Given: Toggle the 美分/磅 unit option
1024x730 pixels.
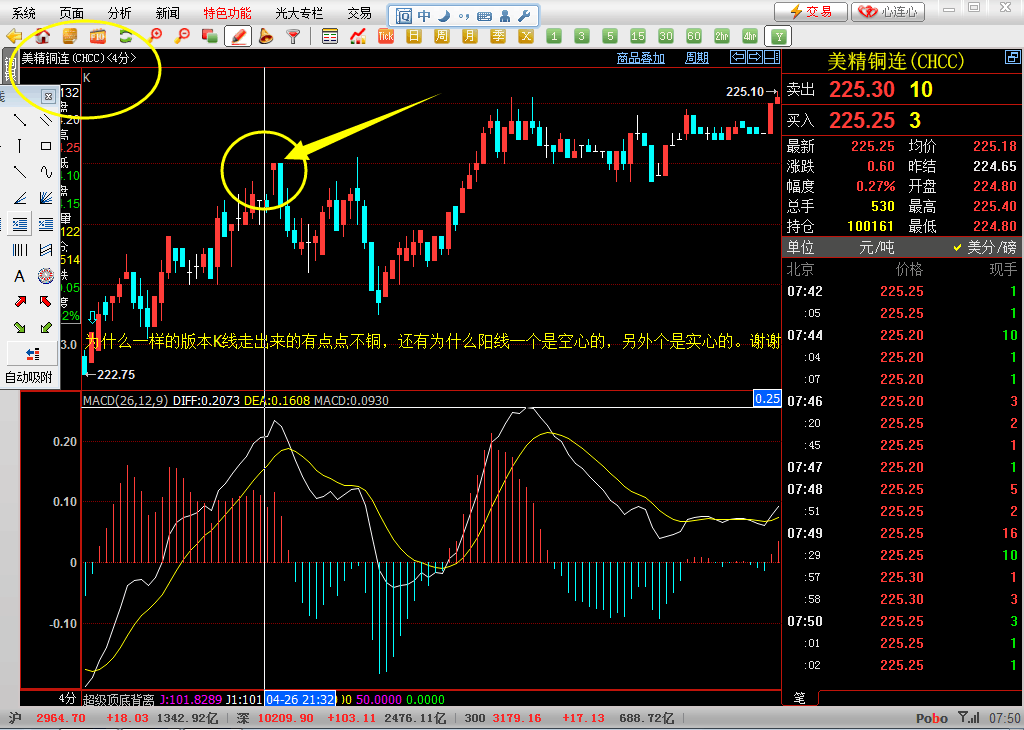Looking at the screenshot, I should click(984, 247).
